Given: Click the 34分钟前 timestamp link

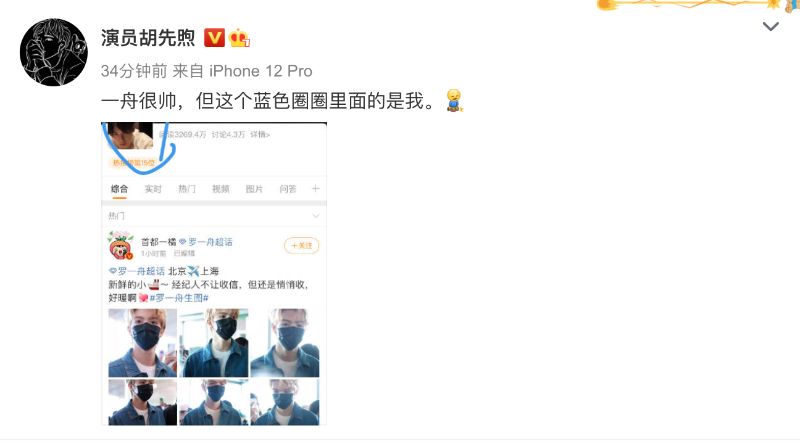Looking at the screenshot, I should click(134, 71).
